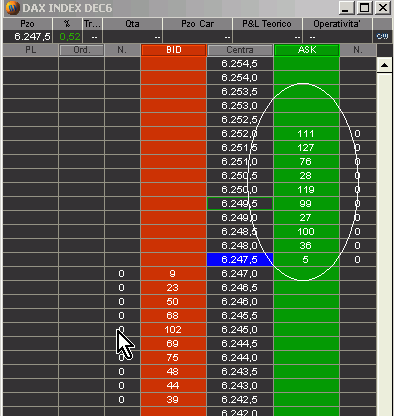The image size is (394, 416).
Task: Click ask quantity 28 at price 6.250,5
Action: click(x=306, y=176)
